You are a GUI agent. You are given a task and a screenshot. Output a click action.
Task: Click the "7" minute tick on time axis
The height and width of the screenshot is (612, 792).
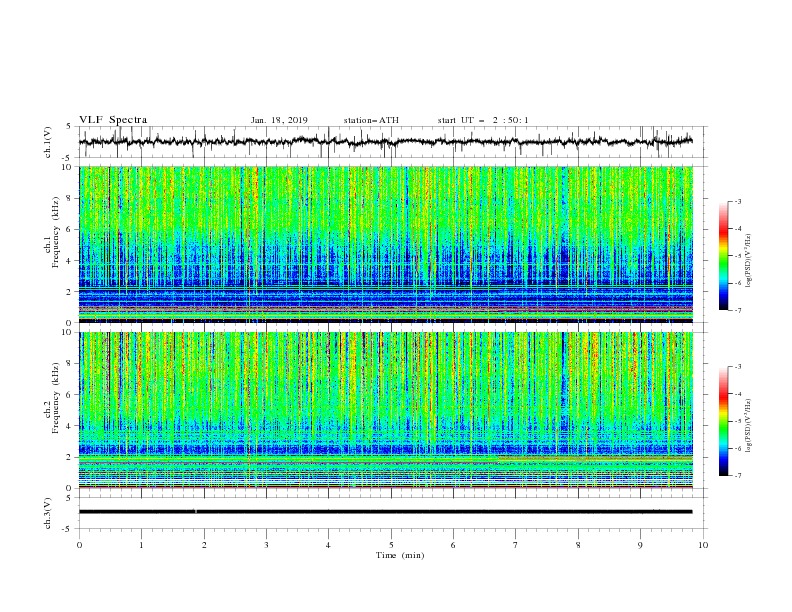tap(516, 545)
